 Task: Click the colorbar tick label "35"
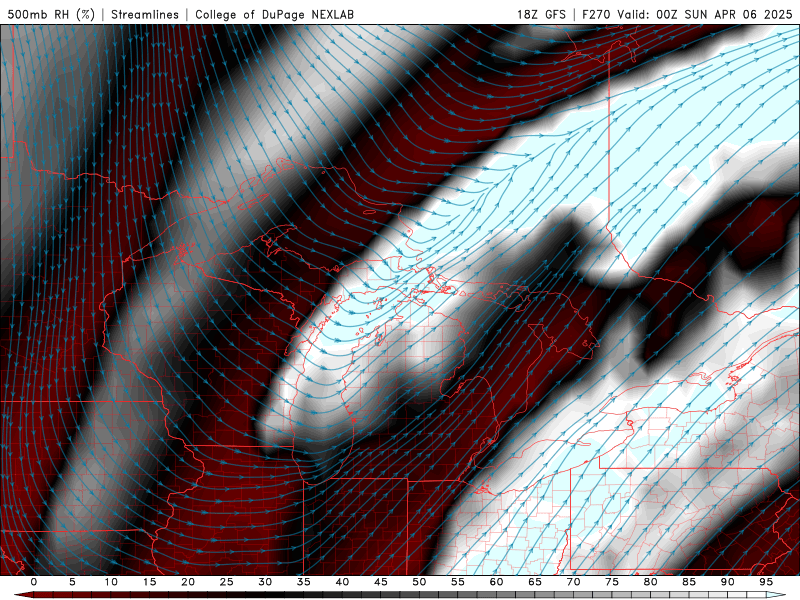(x=304, y=582)
